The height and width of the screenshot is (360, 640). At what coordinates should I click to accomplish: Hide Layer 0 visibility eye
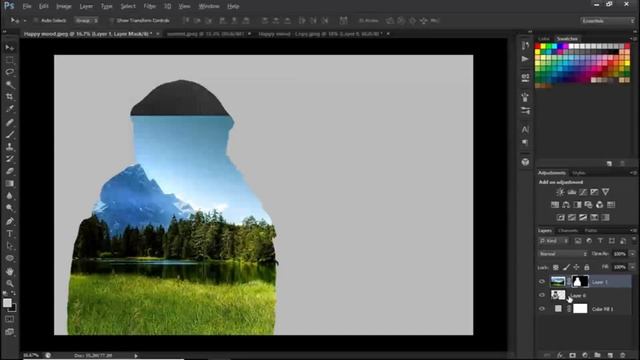pyautogui.click(x=542, y=295)
